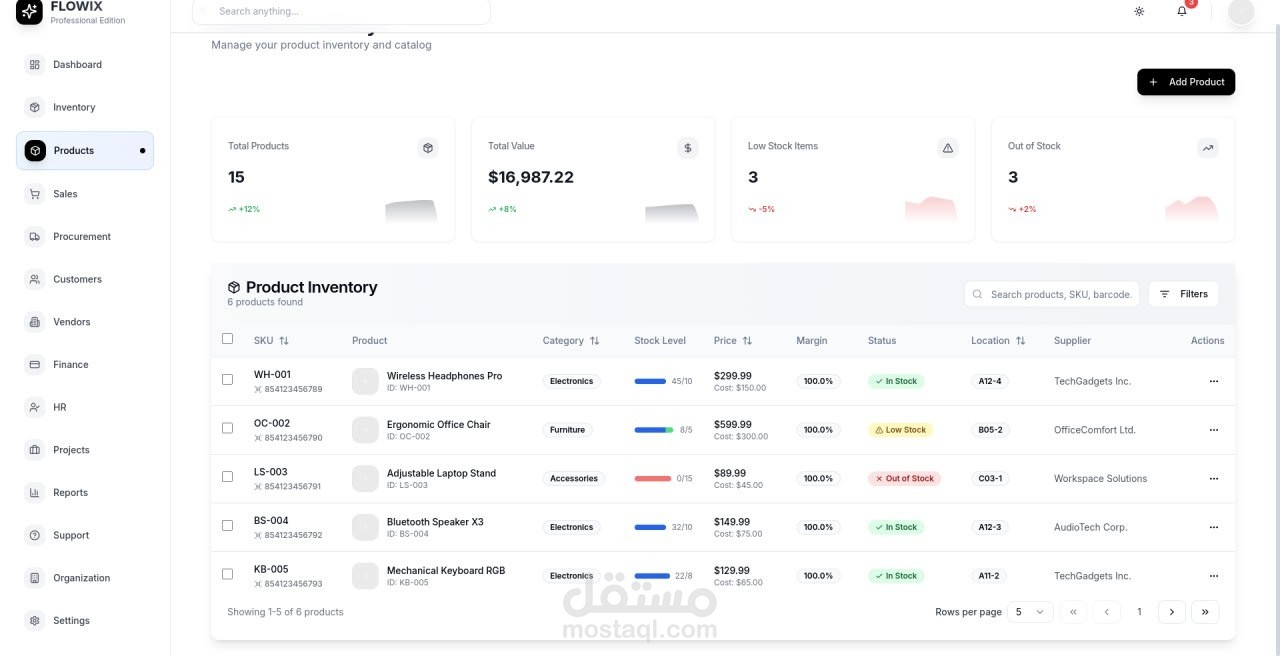Click the 32/10 stock level bar
The width and height of the screenshot is (1280, 656).
[x=650, y=527]
